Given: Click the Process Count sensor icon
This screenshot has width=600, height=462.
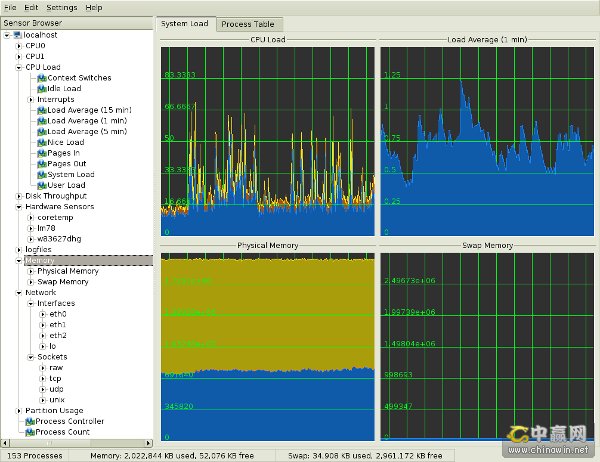Looking at the screenshot, I should point(30,432).
